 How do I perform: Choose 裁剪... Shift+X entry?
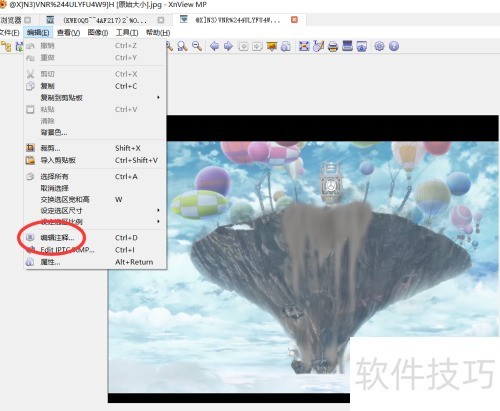tap(95, 148)
